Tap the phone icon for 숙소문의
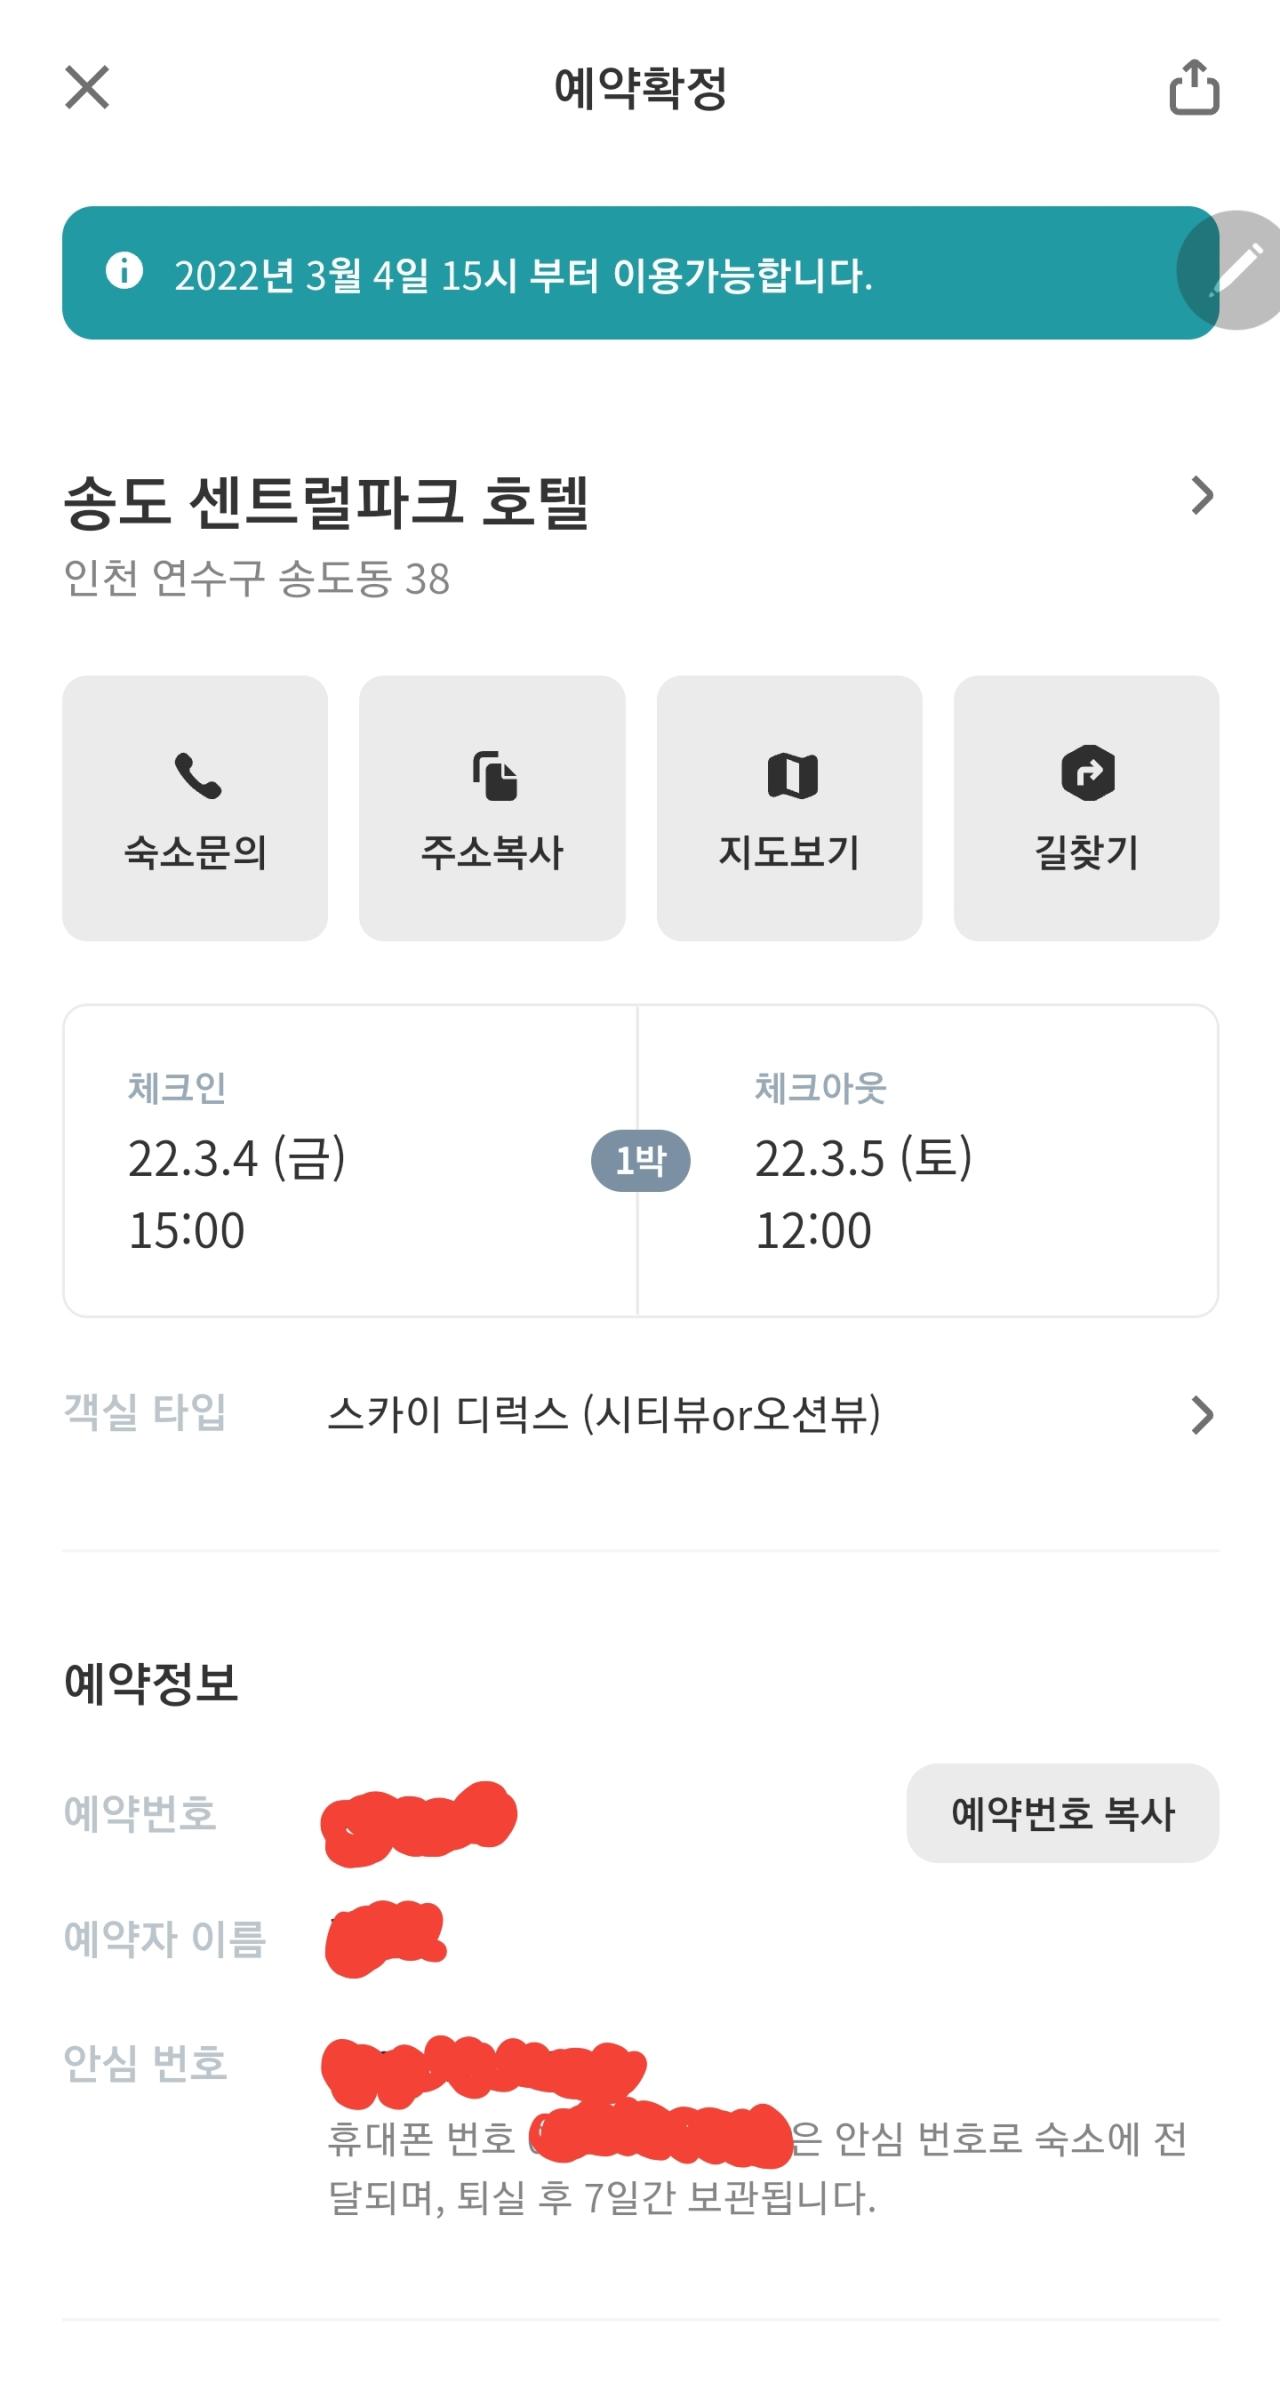The image size is (1280, 2407). [x=197, y=776]
